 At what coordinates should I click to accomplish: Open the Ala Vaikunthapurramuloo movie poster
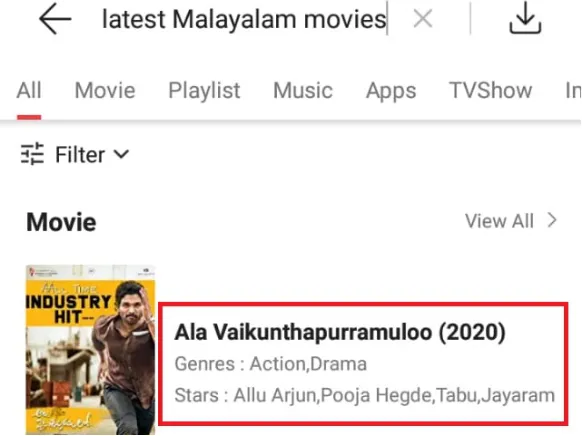(90, 350)
